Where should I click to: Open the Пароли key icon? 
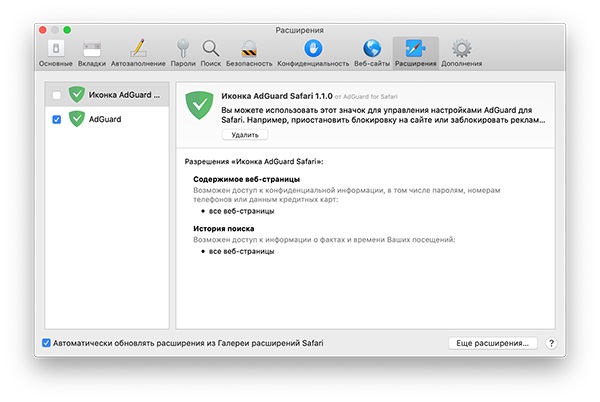click(x=183, y=48)
